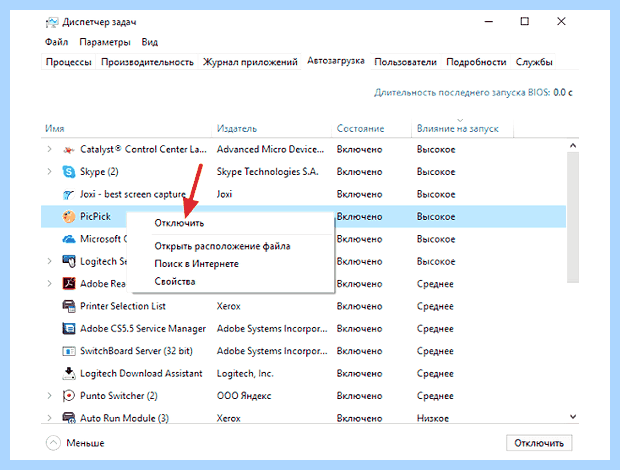
Task: Click the Printer Selection List icon
Action: pos(69,306)
